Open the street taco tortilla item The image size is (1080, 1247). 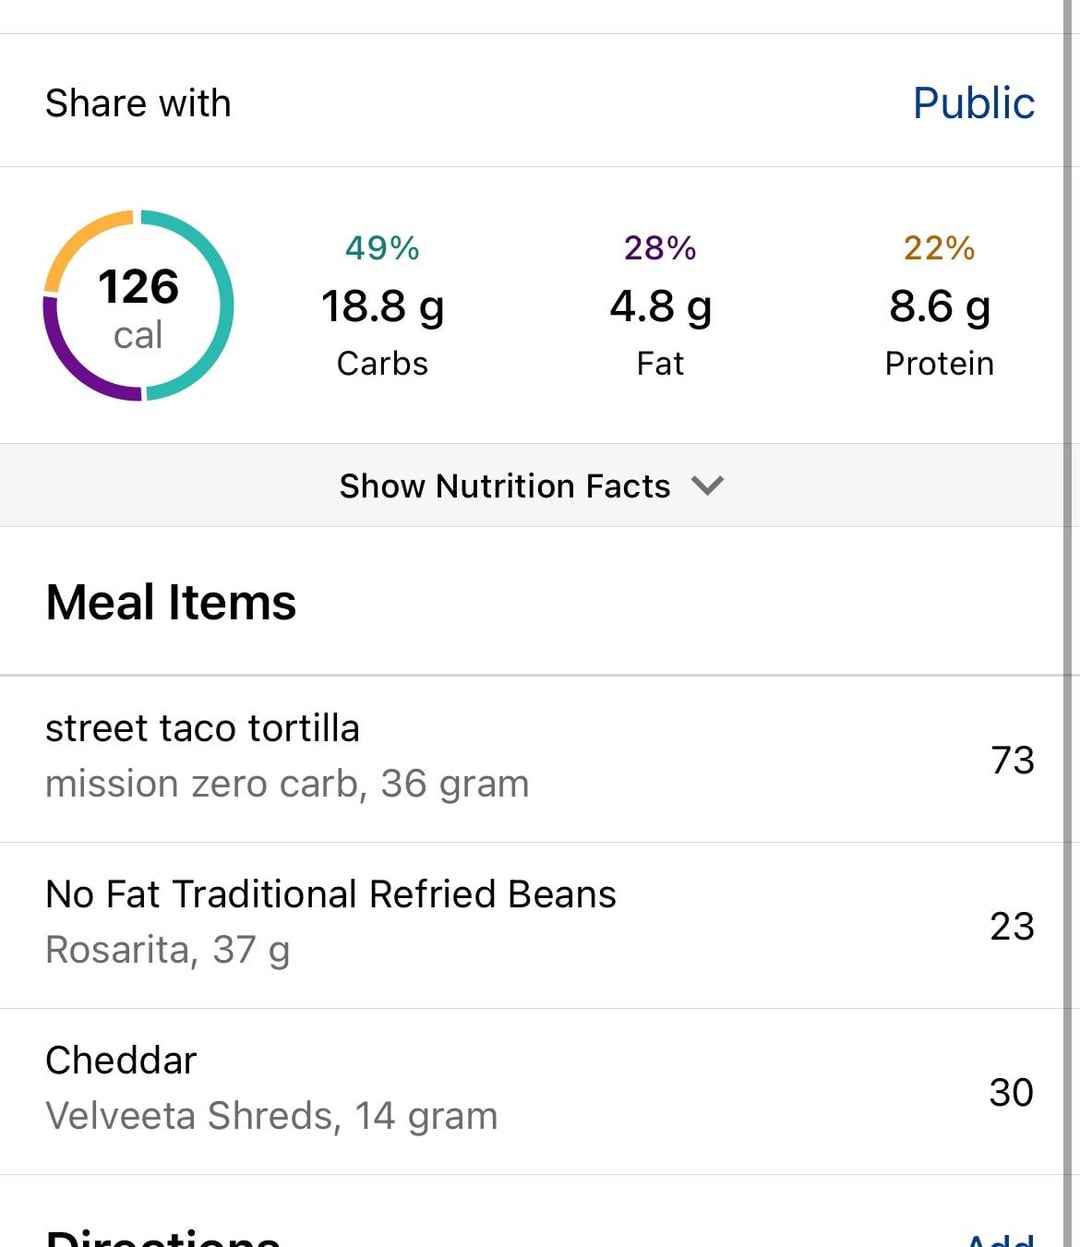tap(532, 759)
